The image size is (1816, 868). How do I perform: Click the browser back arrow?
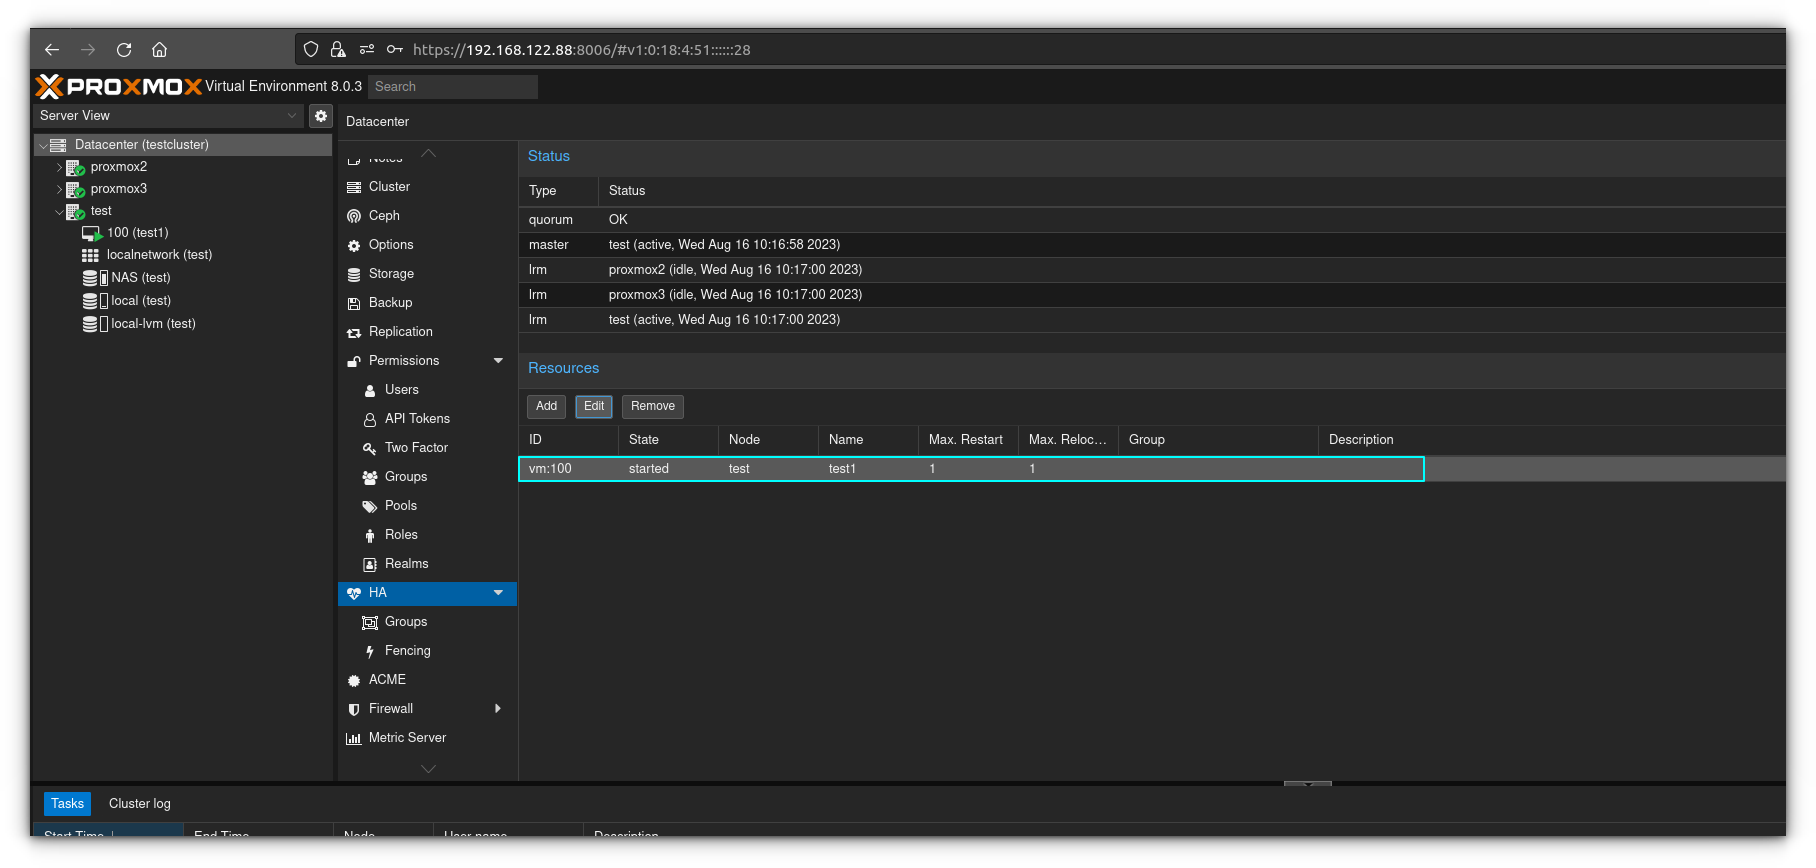point(52,49)
